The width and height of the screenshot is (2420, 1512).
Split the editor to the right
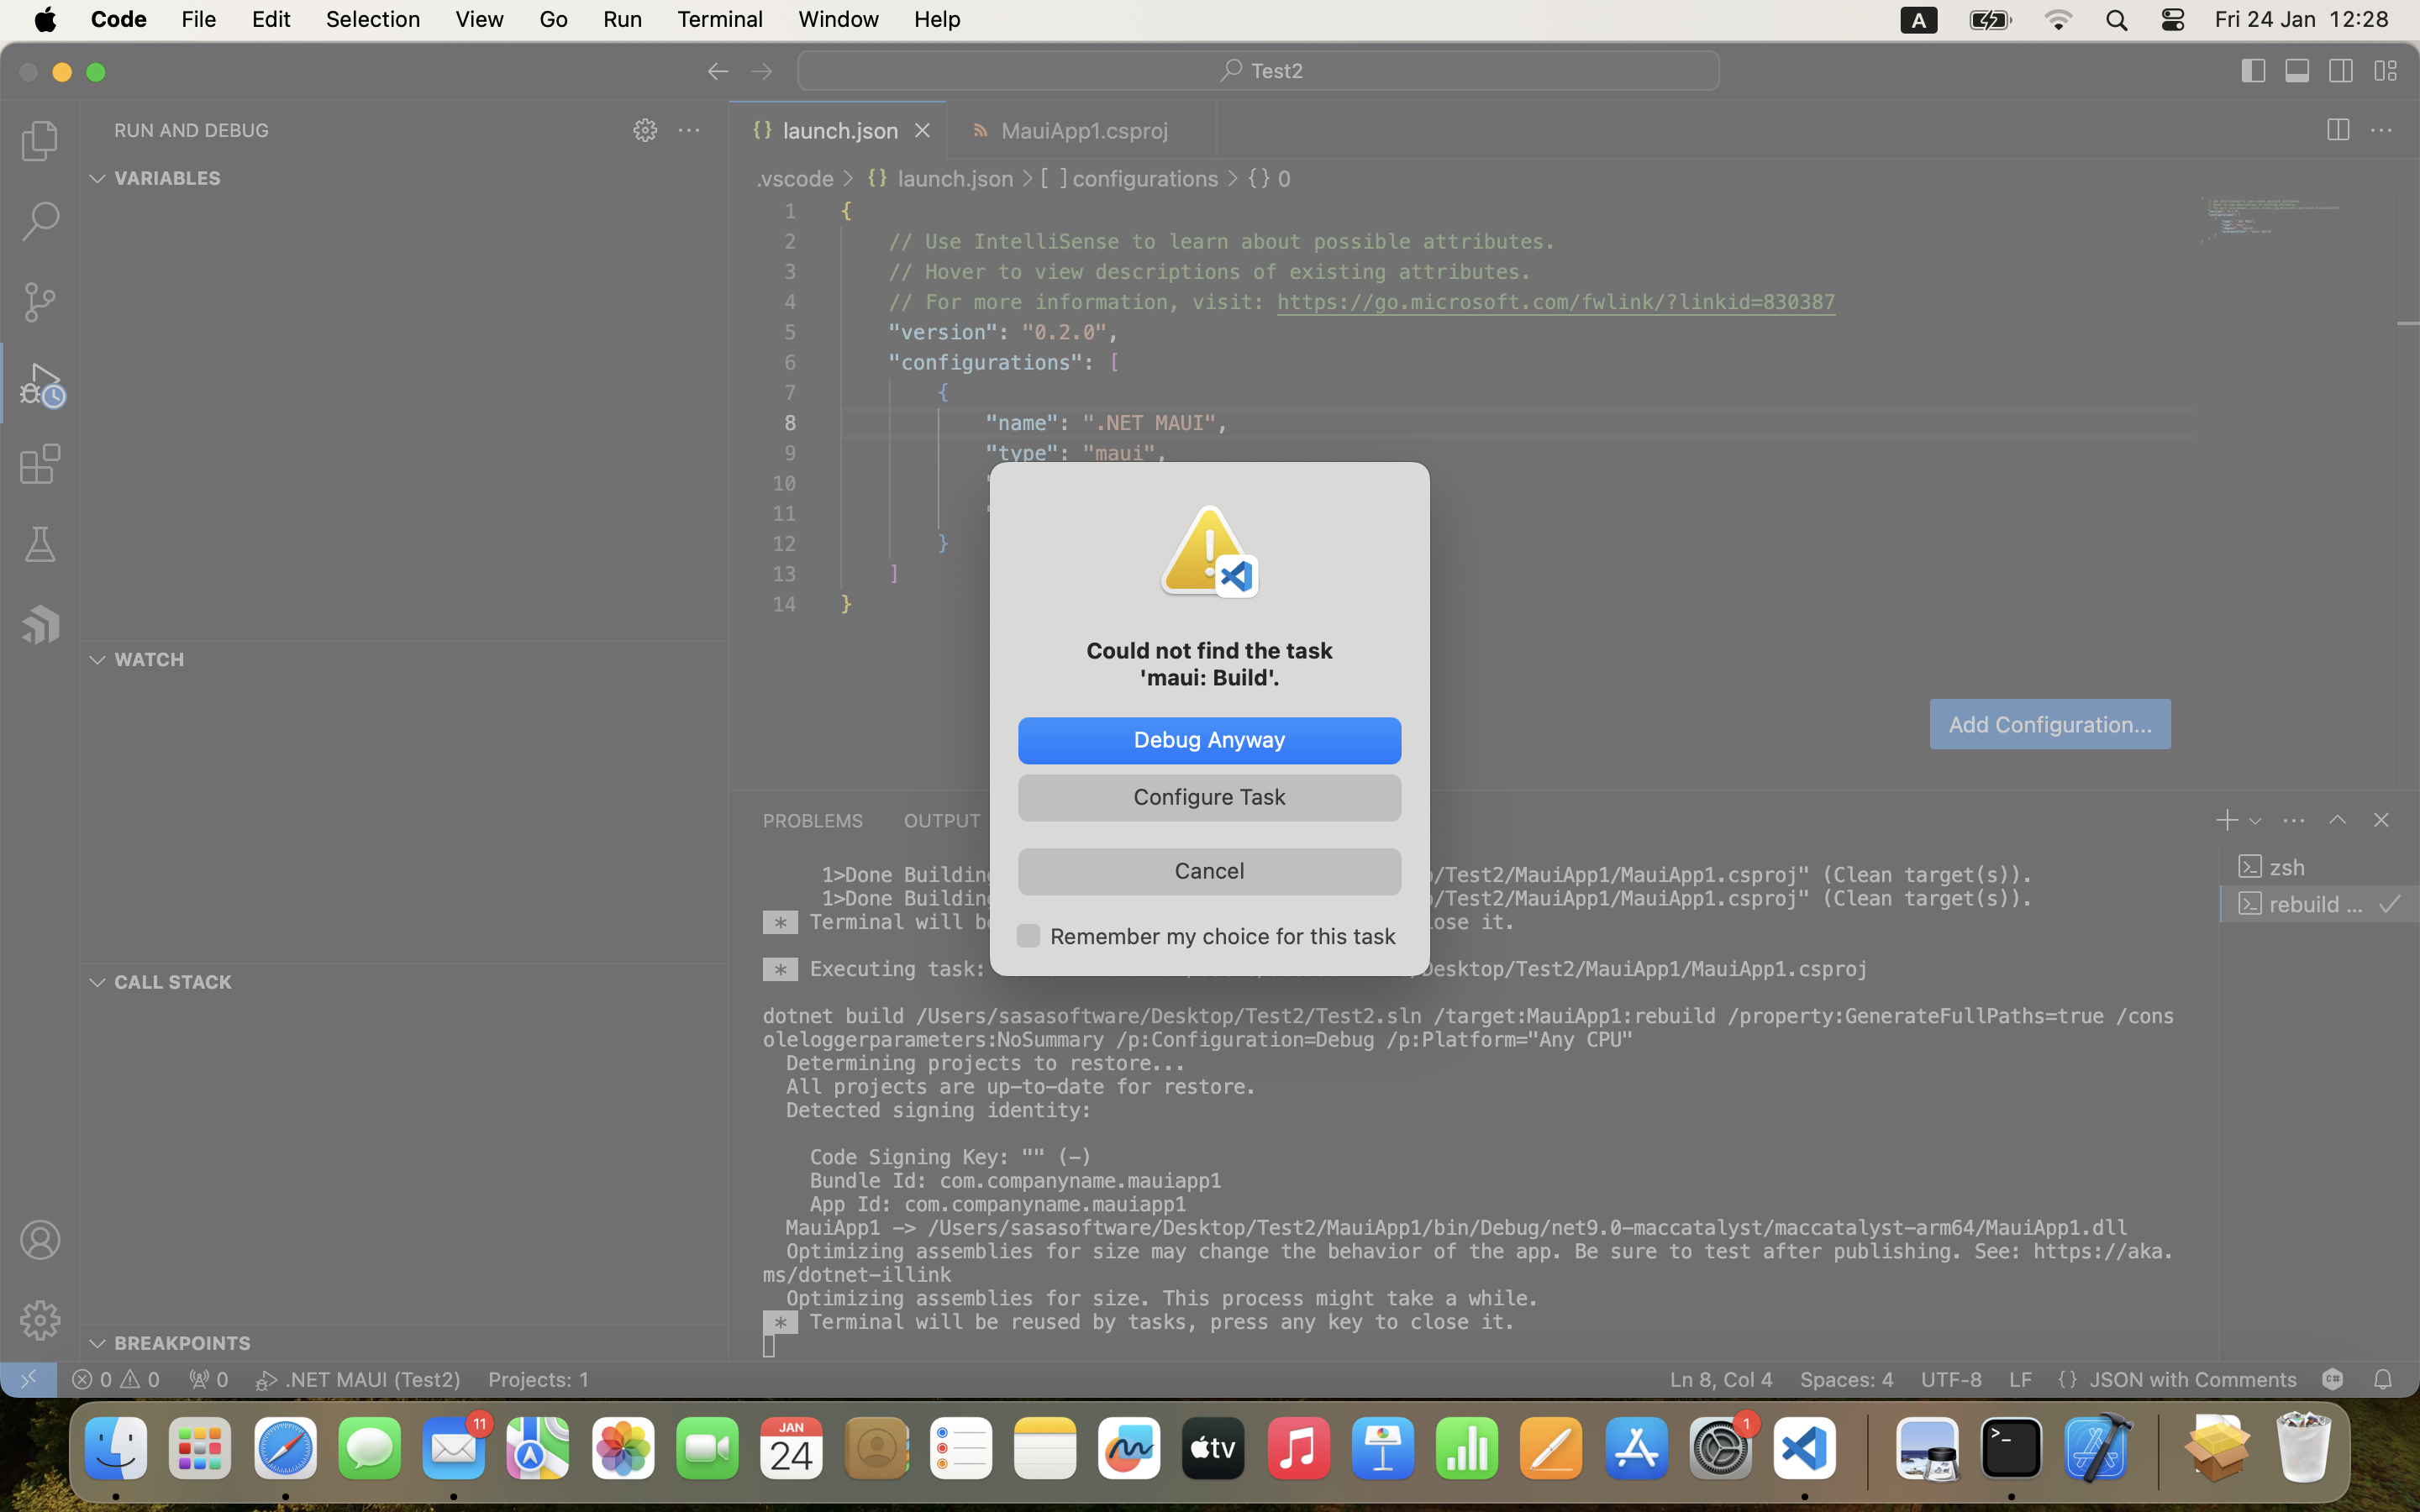point(2338,130)
